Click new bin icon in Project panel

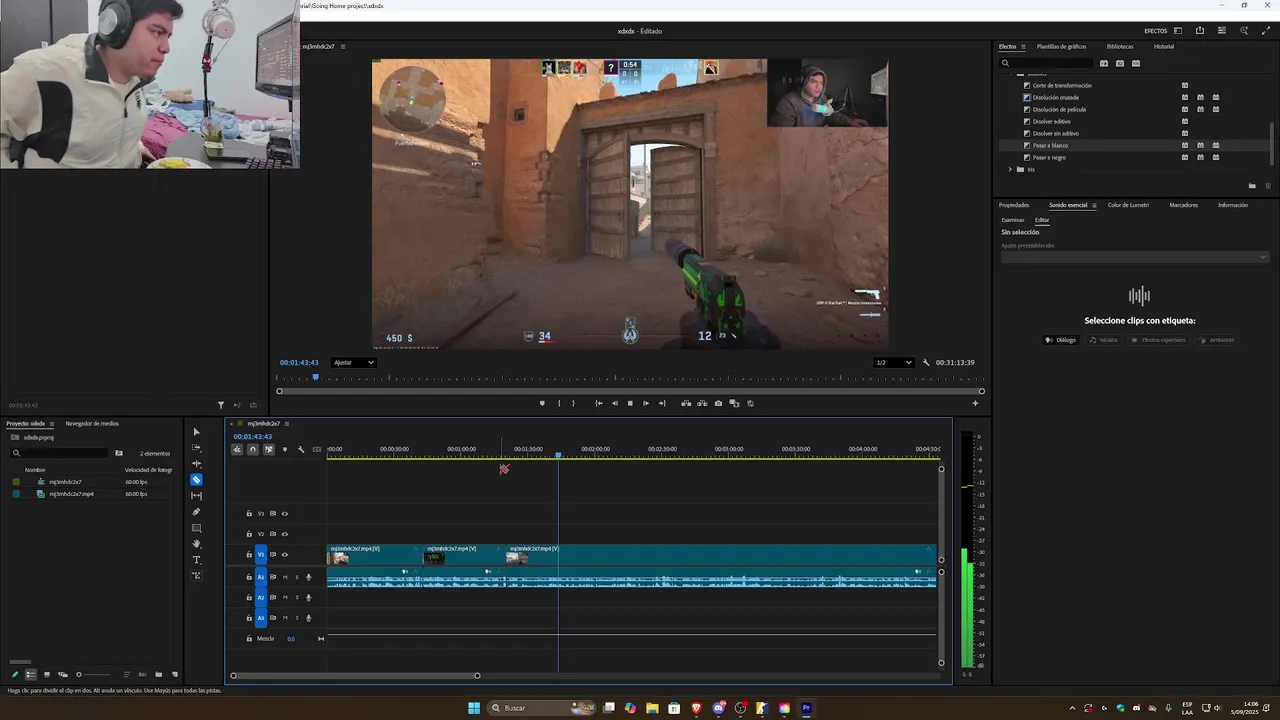point(158,674)
